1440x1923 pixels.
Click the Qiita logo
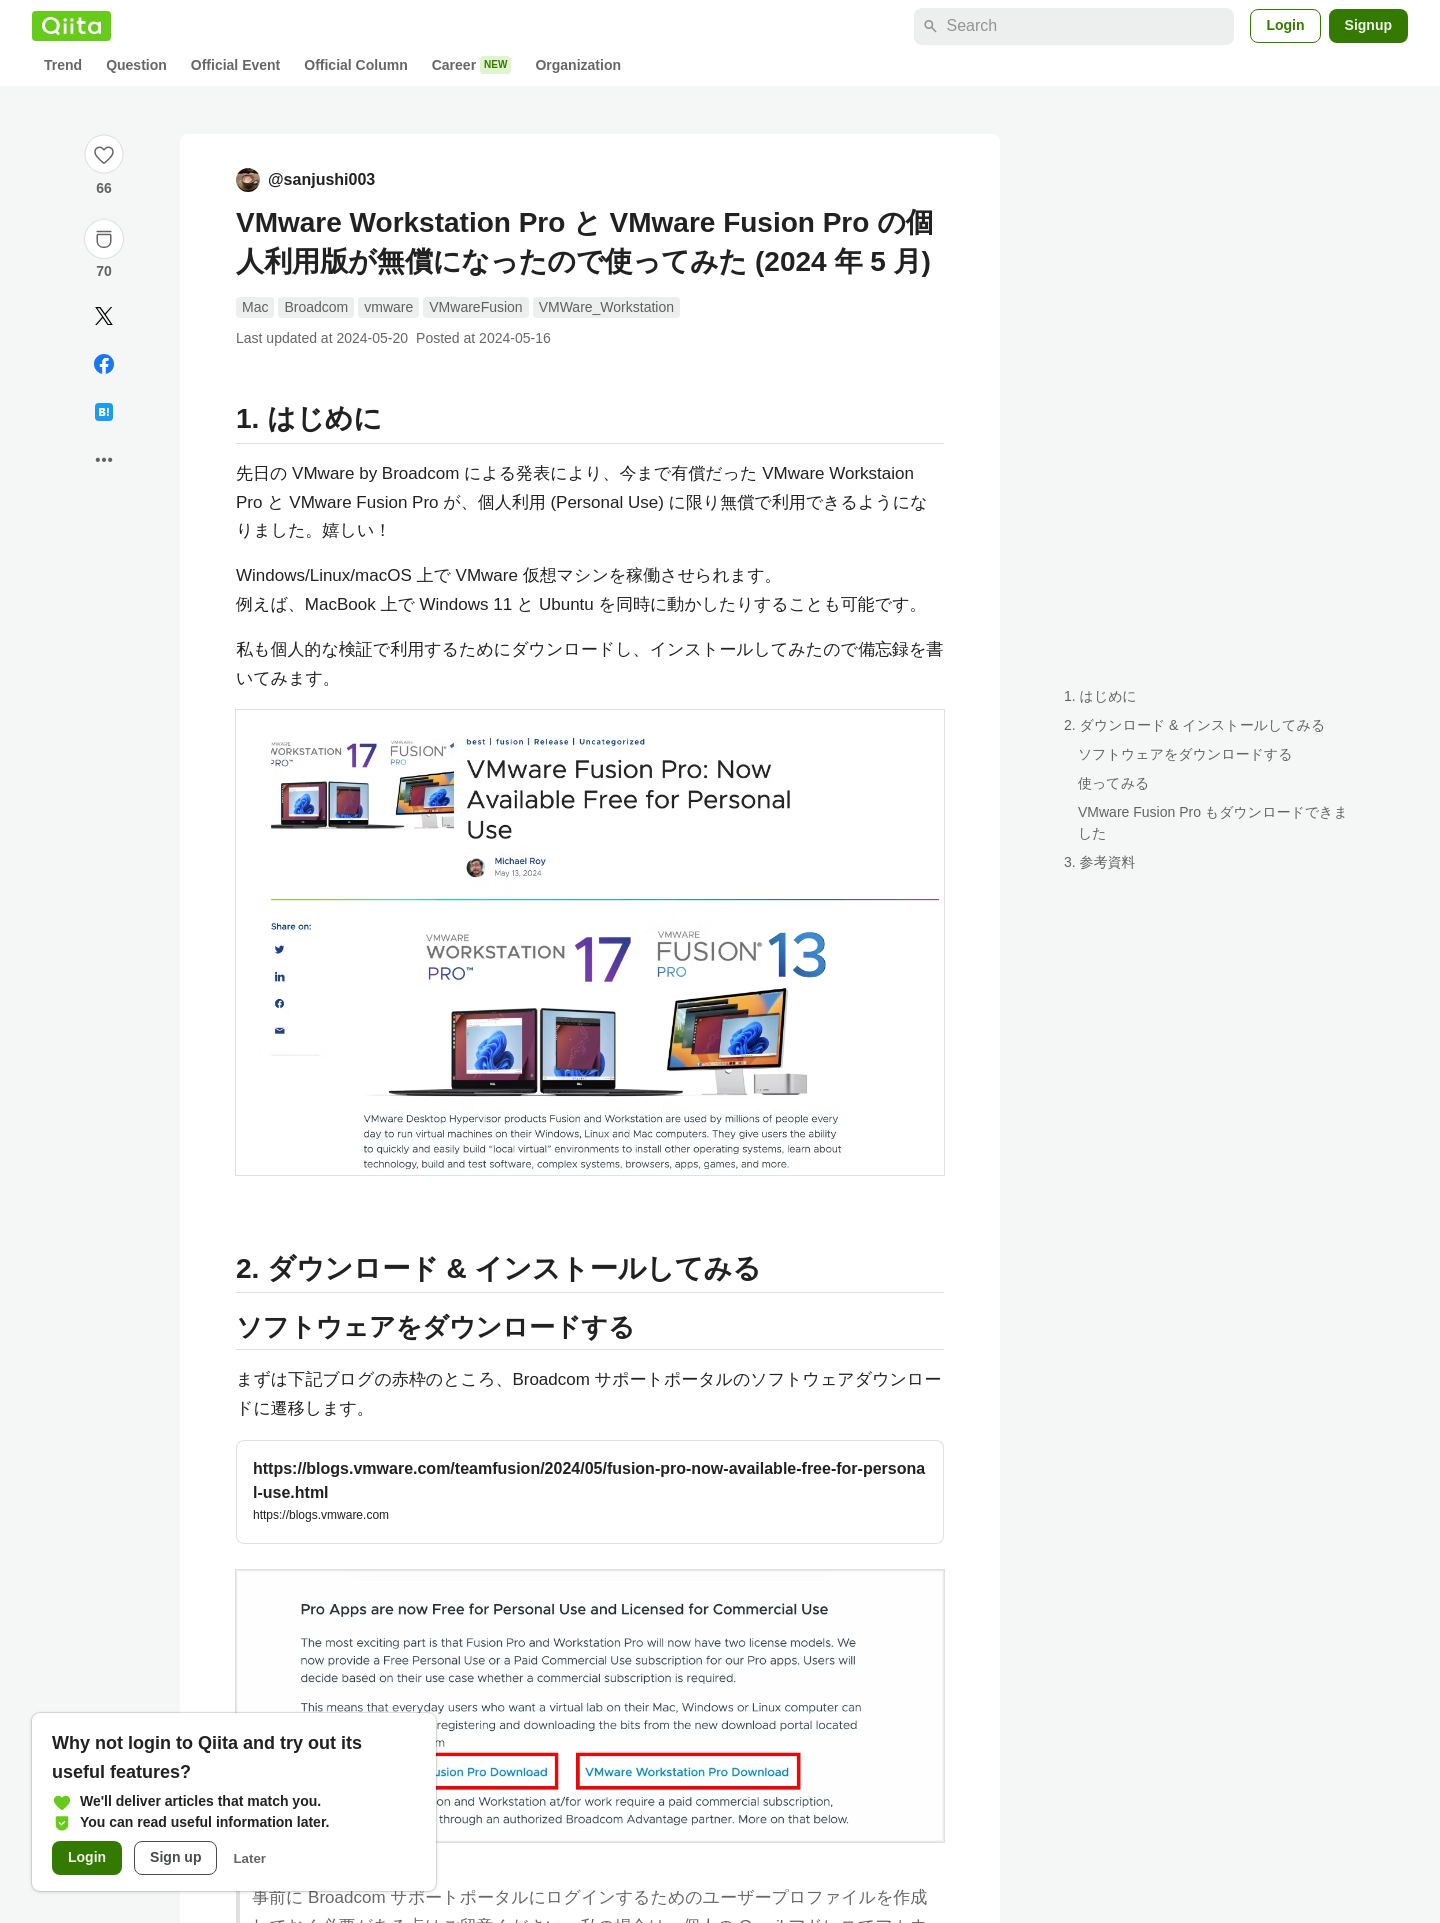(x=71, y=26)
